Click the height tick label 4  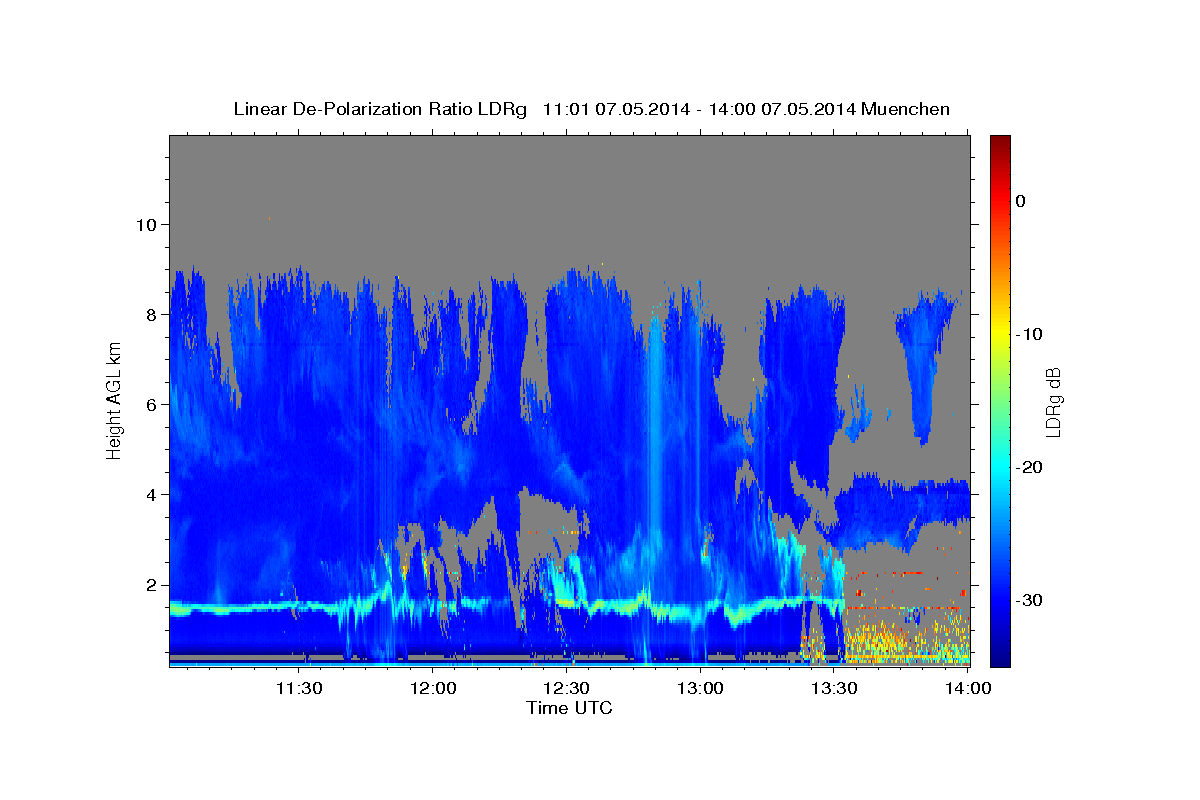[x=152, y=494]
